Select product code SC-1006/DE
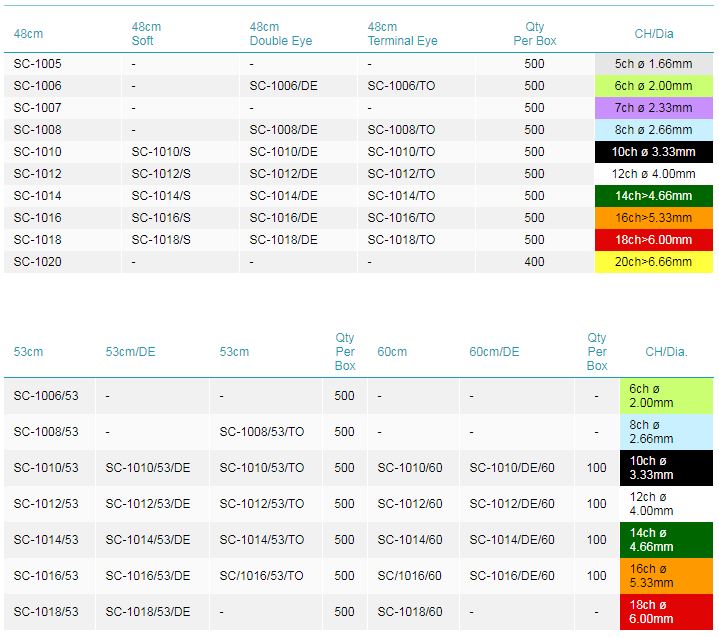 coord(283,86)
